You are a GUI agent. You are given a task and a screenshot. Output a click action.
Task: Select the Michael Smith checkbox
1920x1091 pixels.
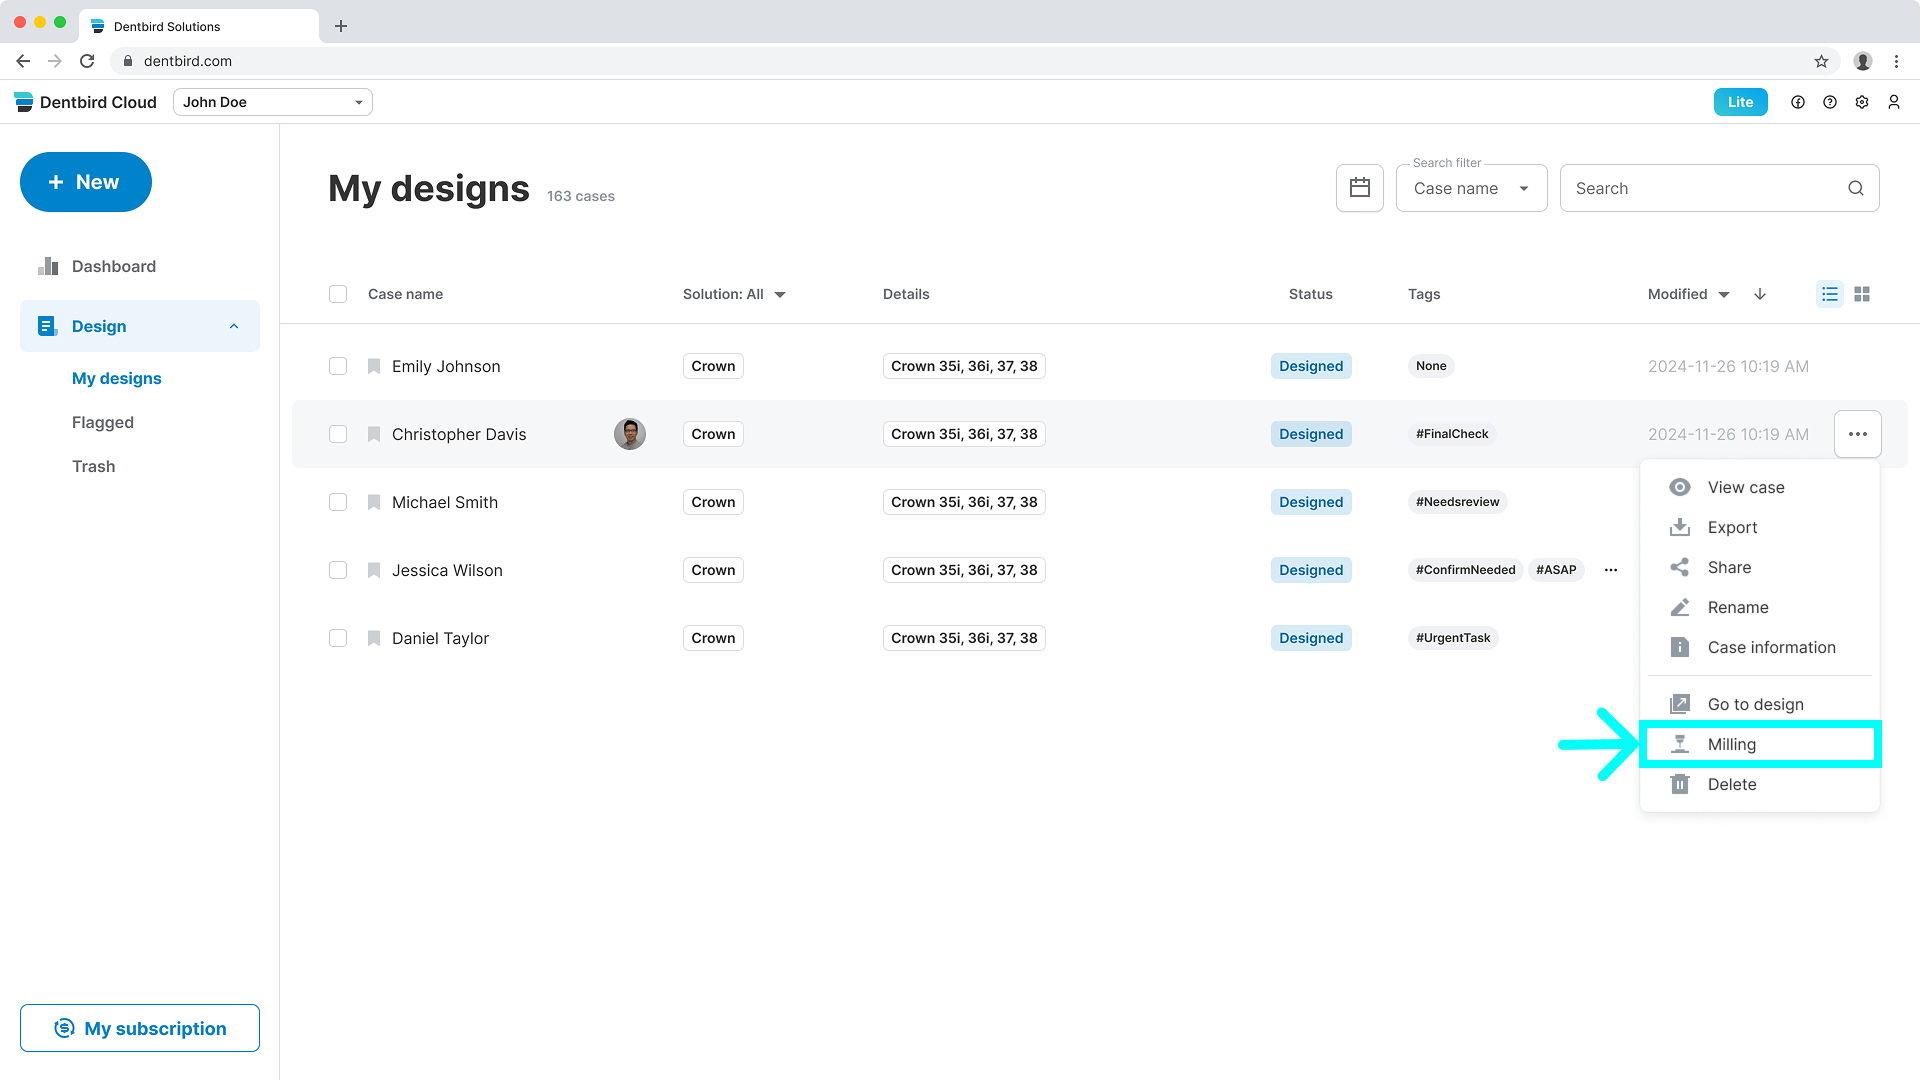[x=338, y=502]
